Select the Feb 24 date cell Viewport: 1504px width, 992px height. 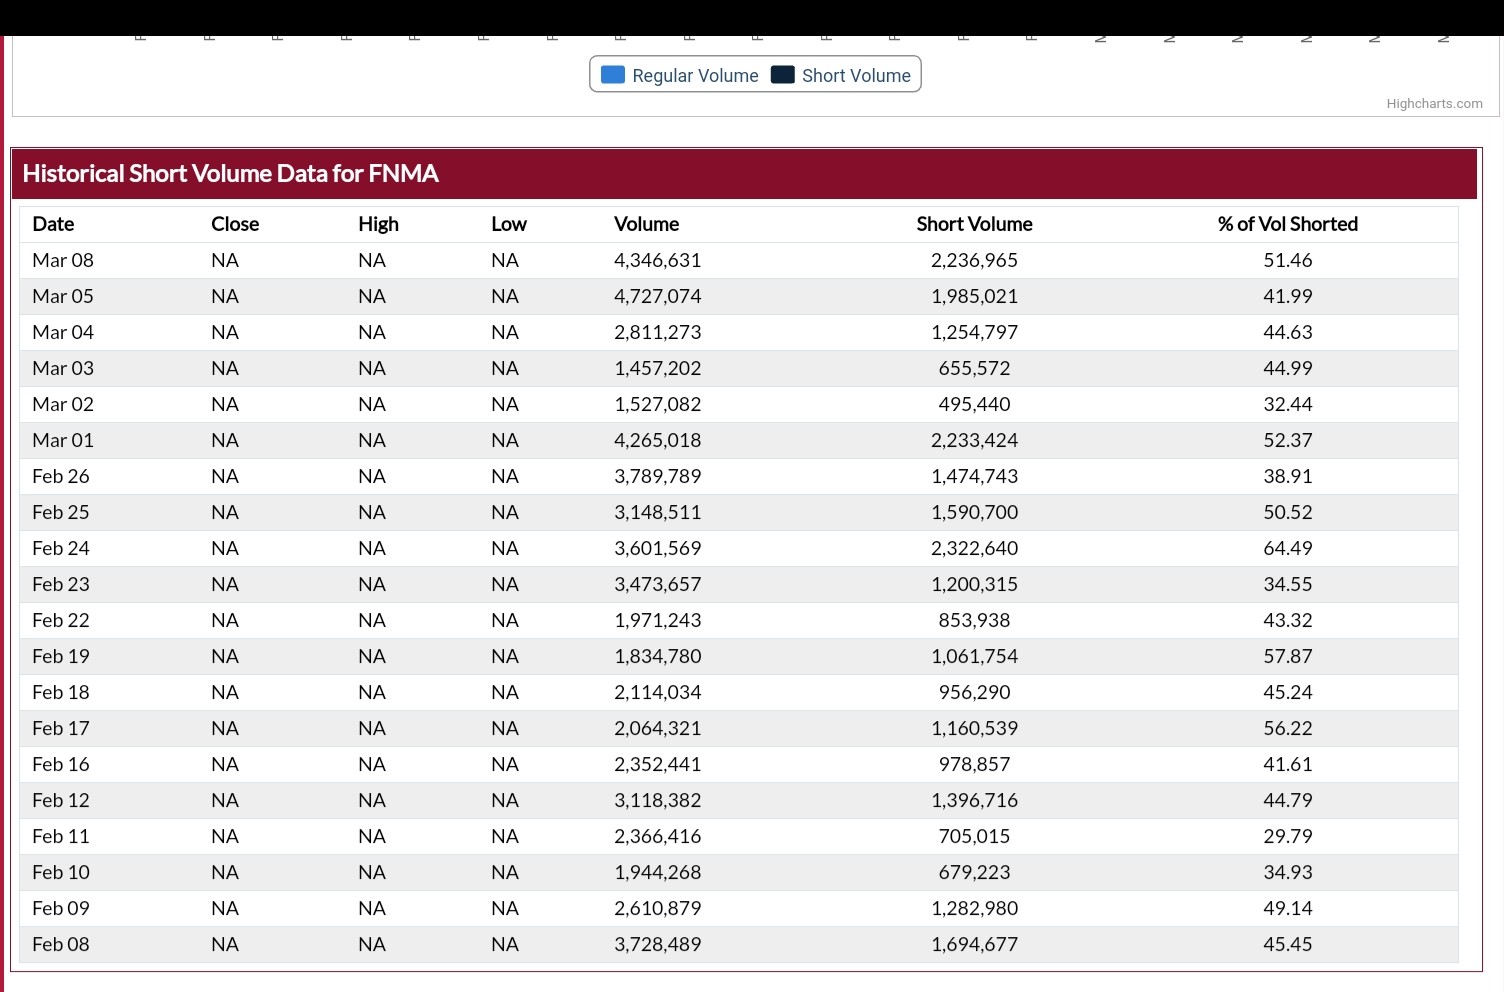pyautogui.click(x=61, y=548)
